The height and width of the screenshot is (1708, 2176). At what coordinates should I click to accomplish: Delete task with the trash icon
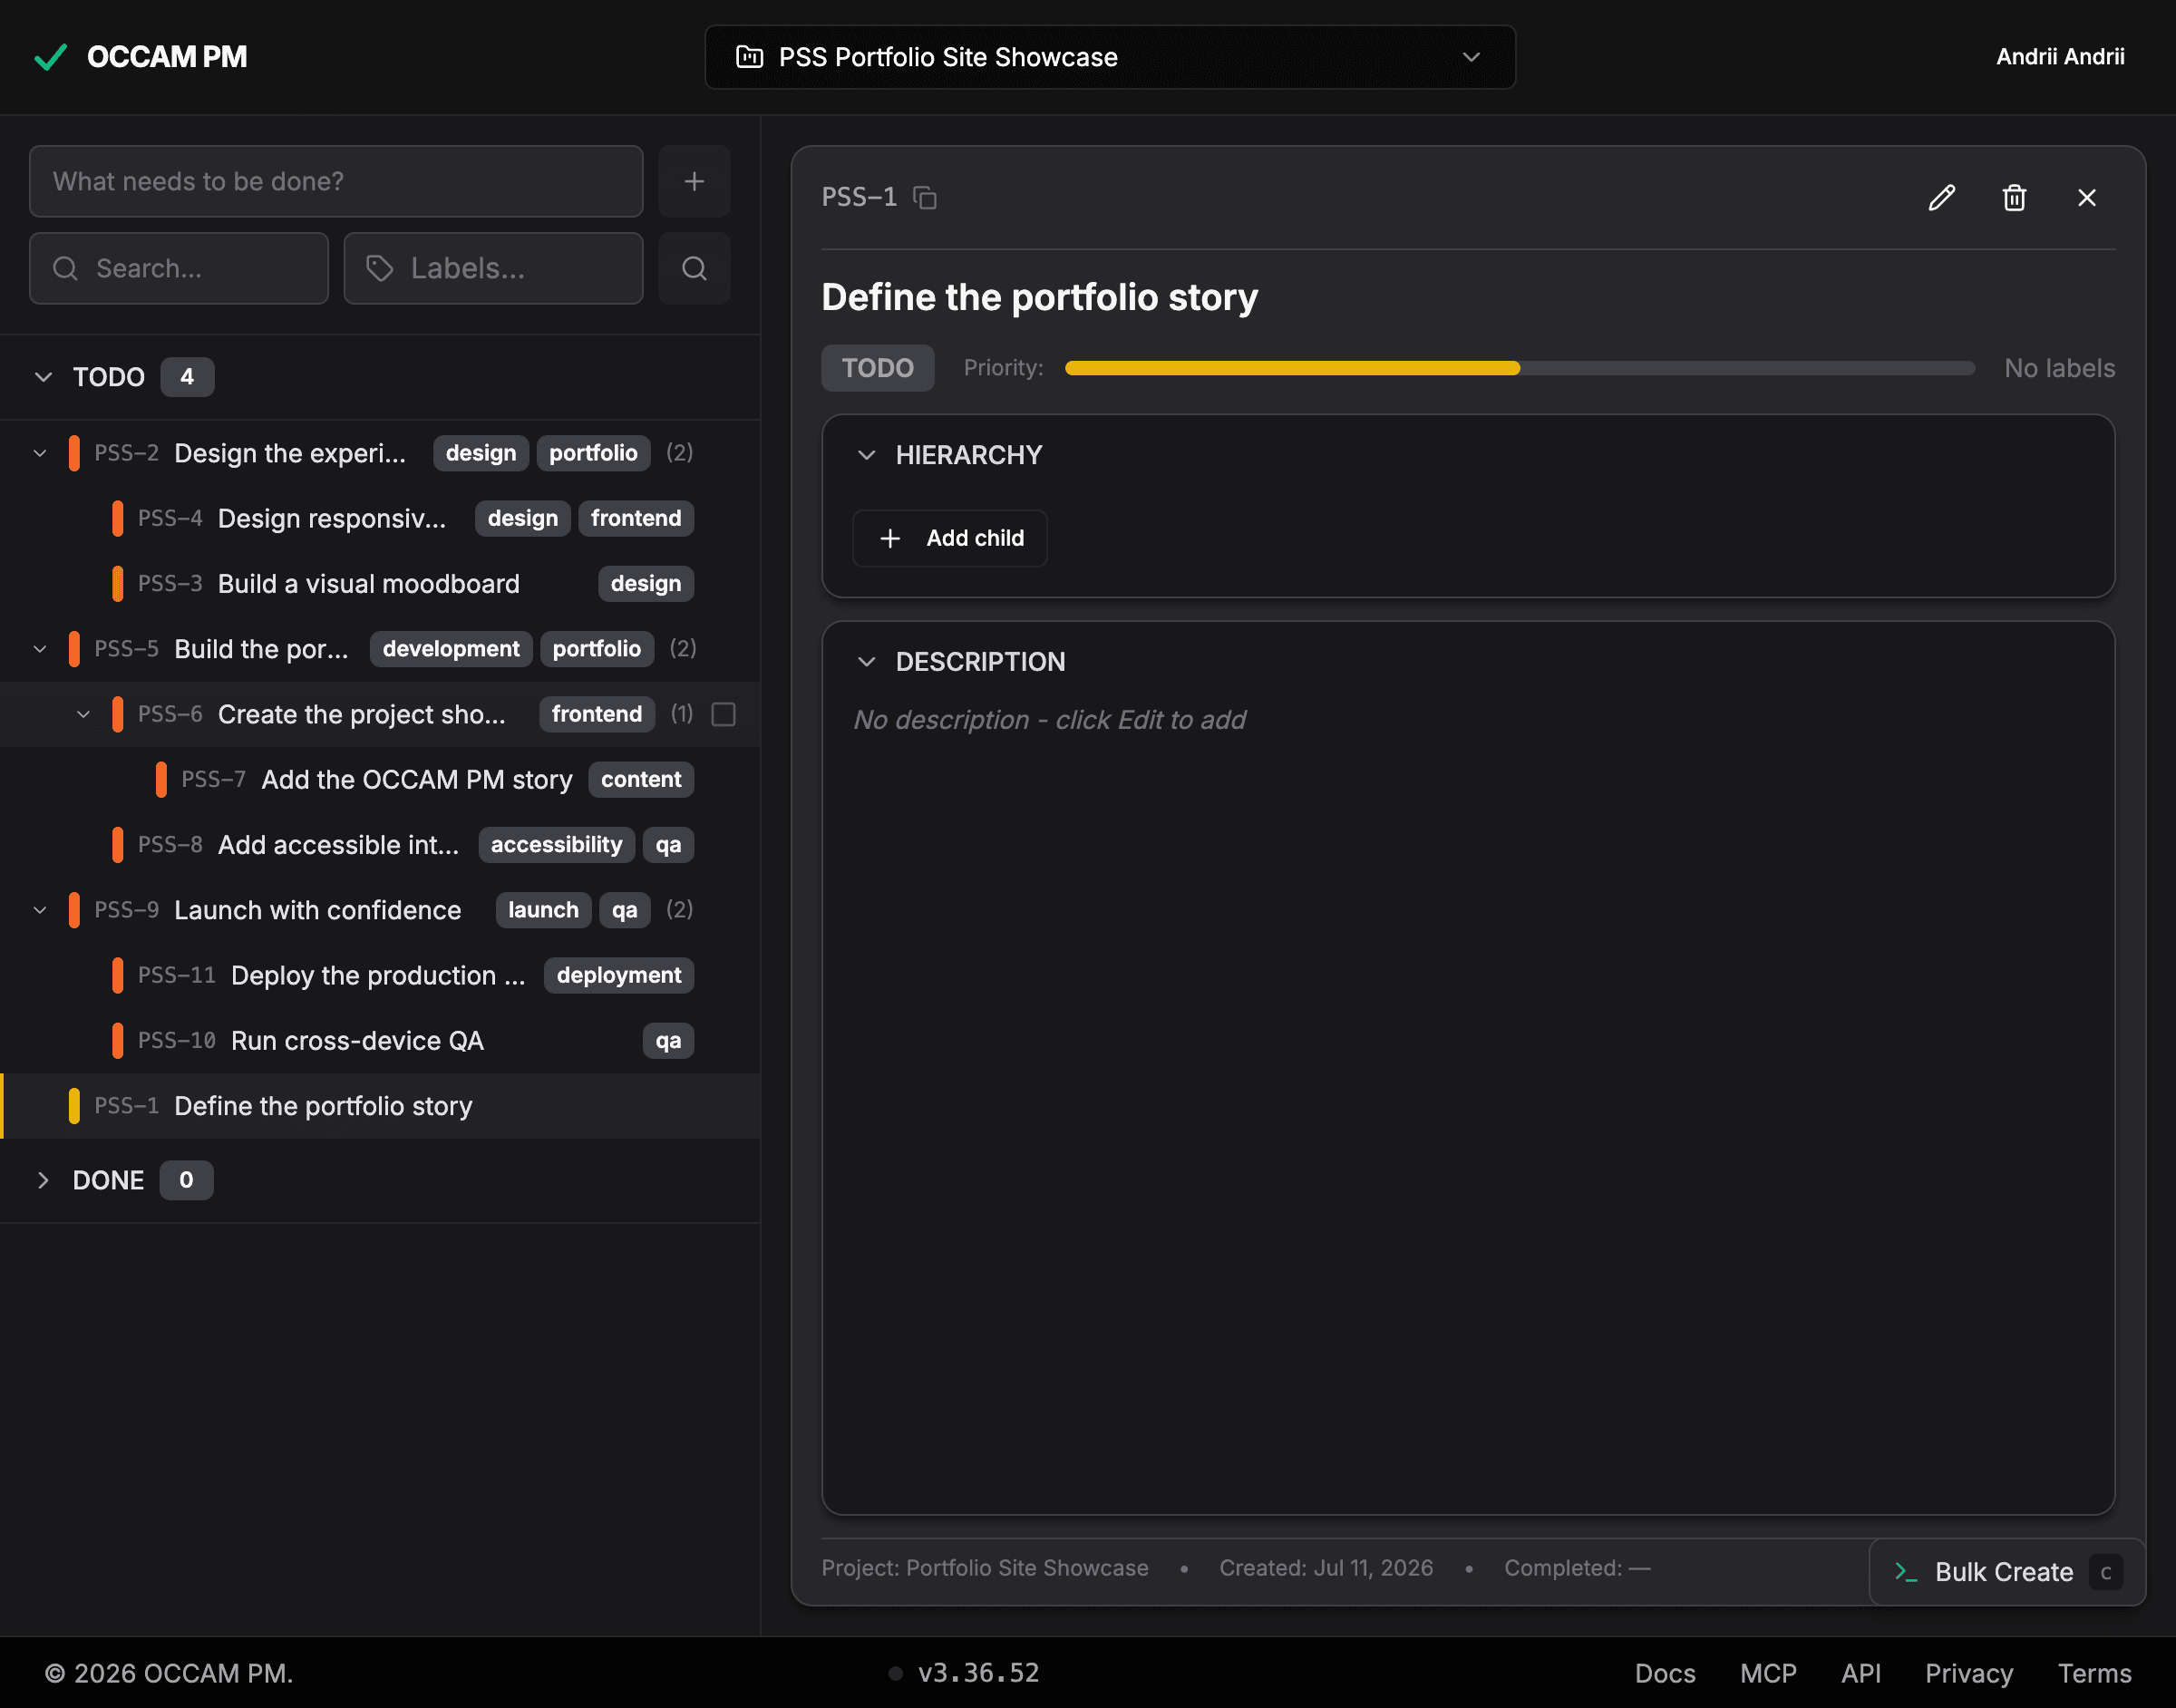2014,198
